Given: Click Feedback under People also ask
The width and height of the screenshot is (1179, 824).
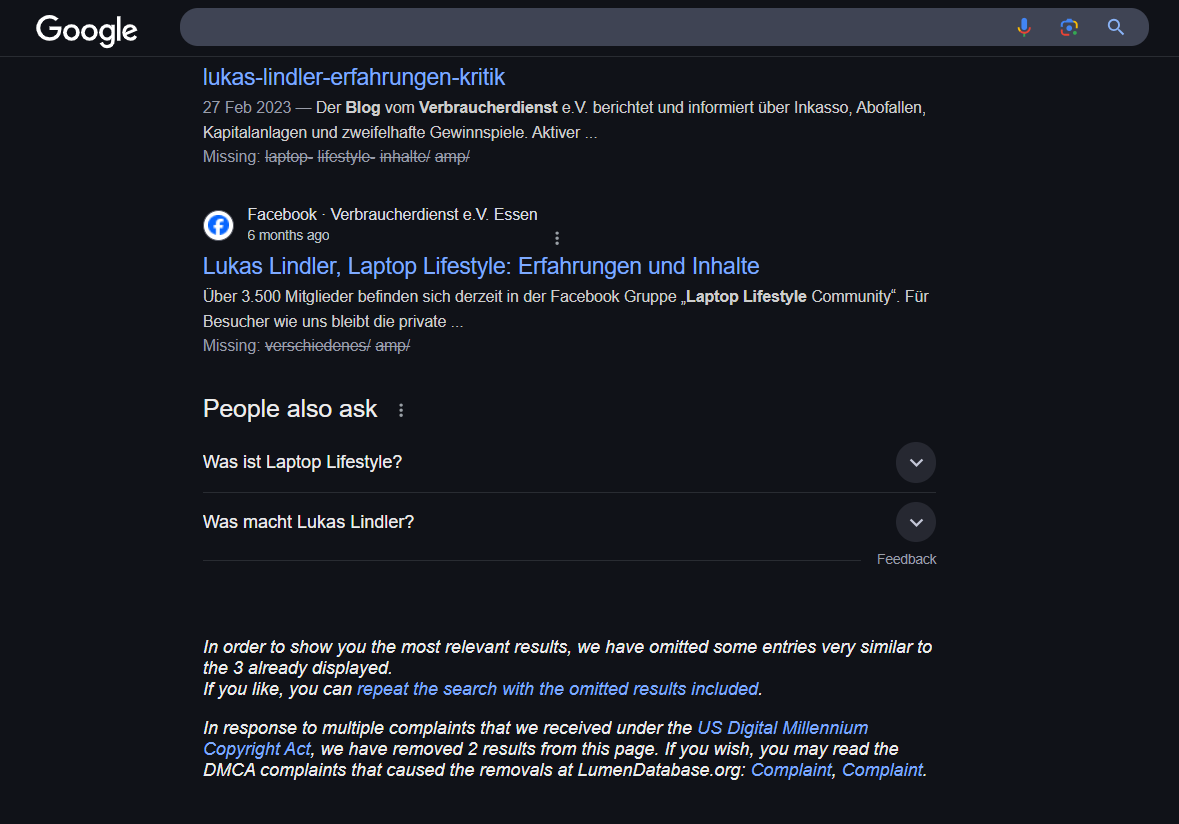Looking at the screenshot, I should pos(906,559).
